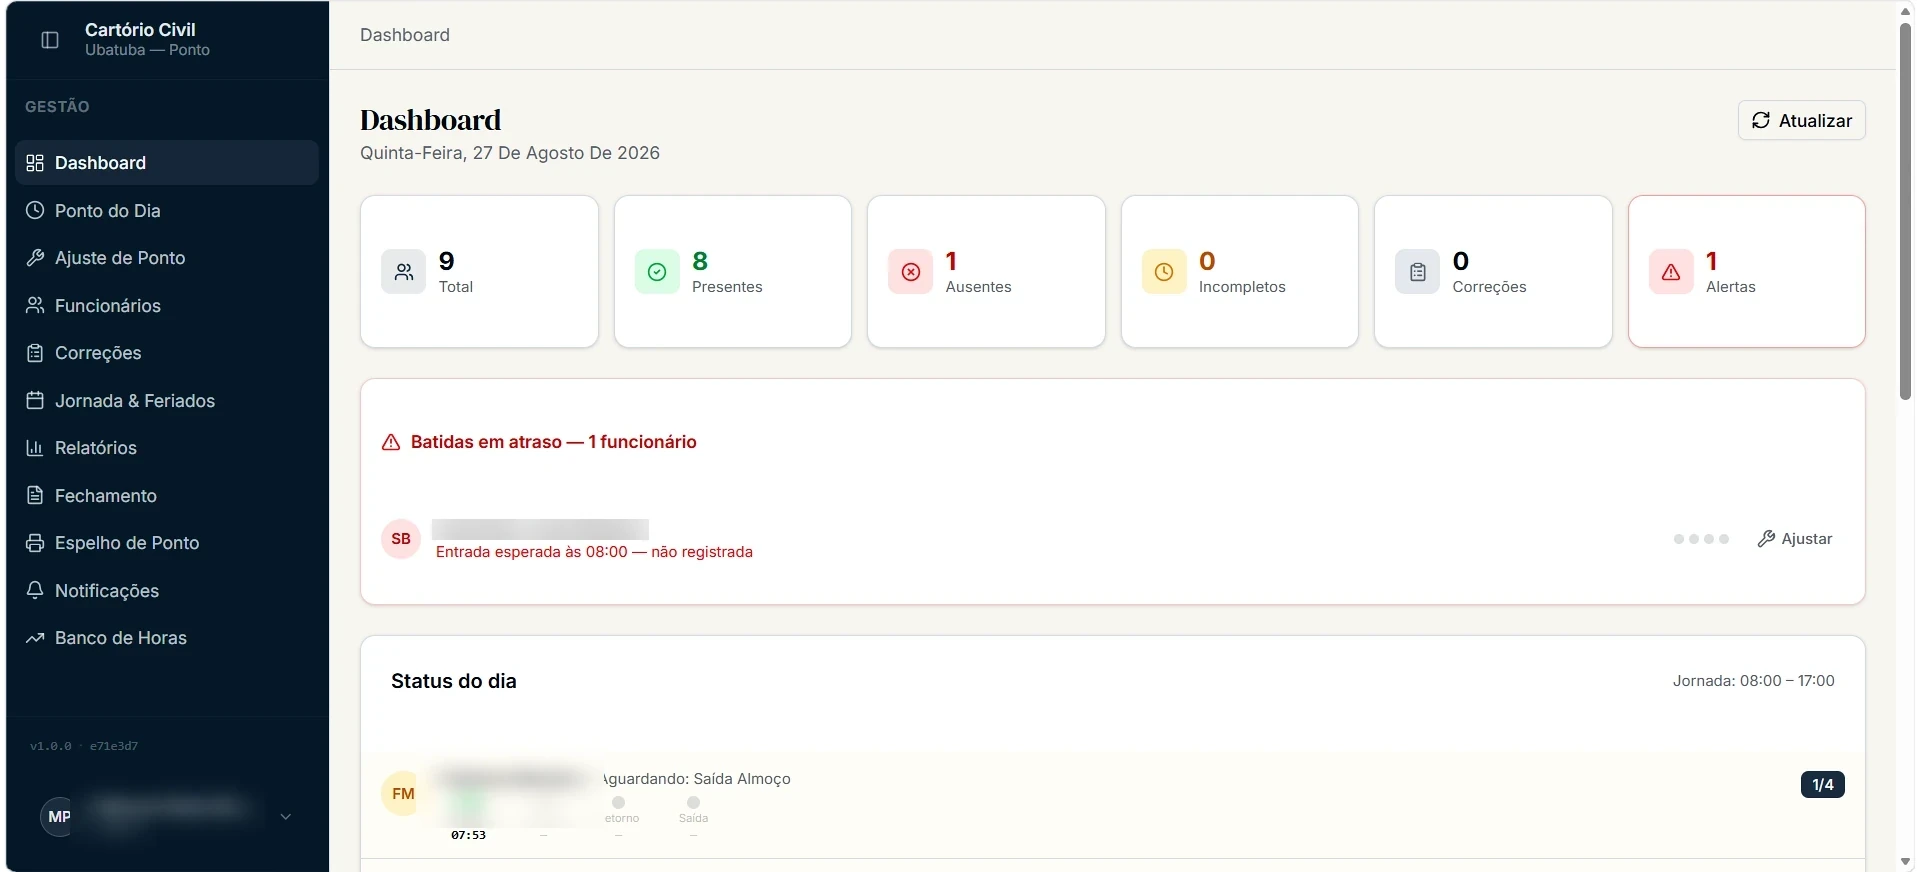Open Espelho de Ponto
The image size is (1917, 872).
click(x=167, y=543)
